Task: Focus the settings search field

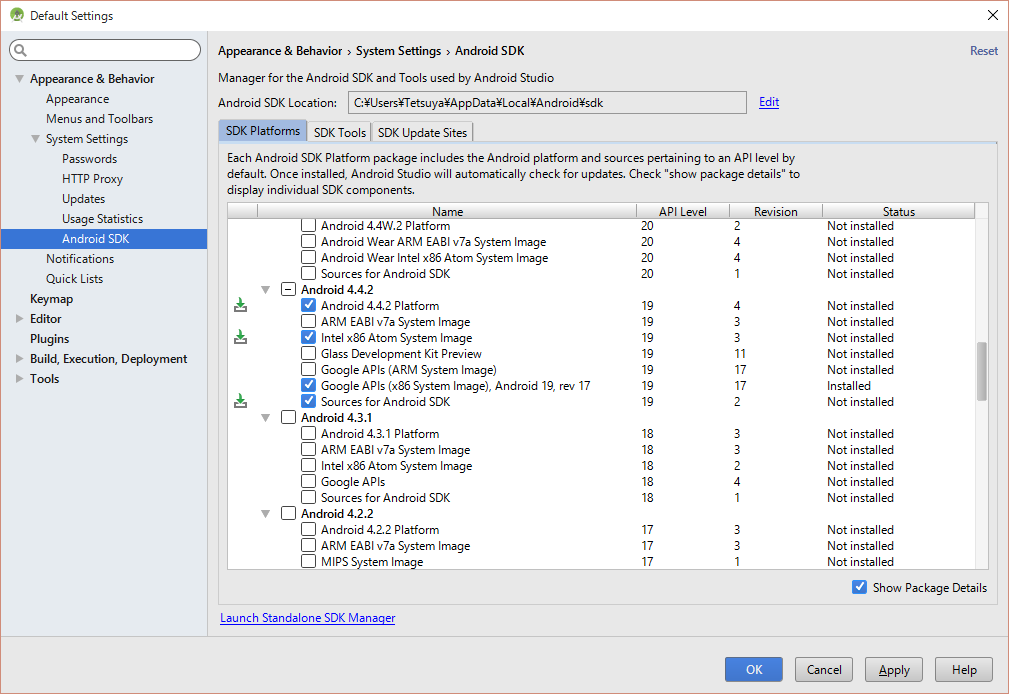Action: click(x=105, y=50)
